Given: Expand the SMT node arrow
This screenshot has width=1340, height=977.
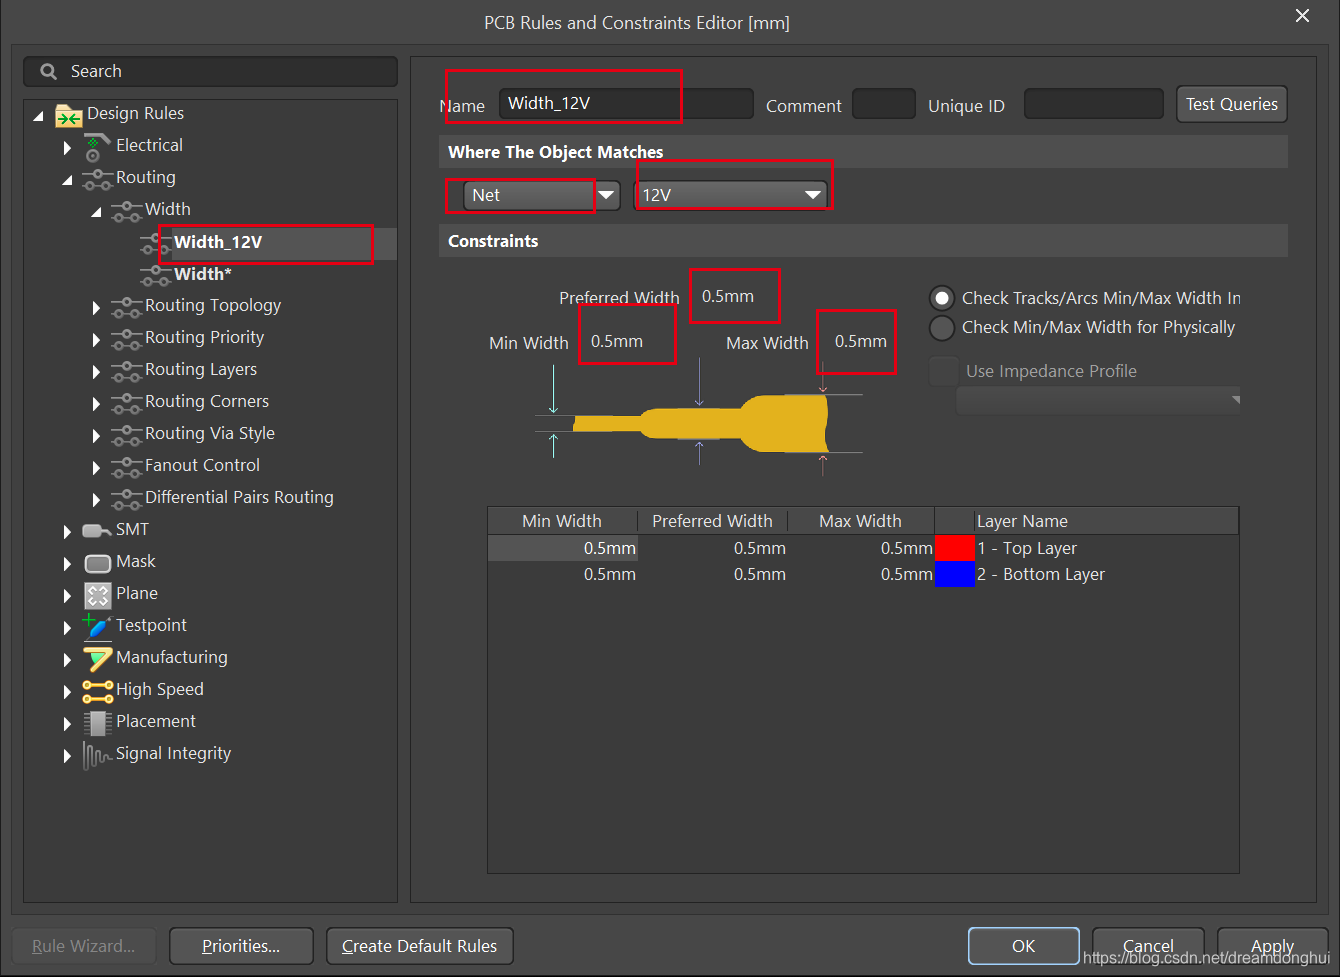Looking at the screenshot, I should (67, 531).
